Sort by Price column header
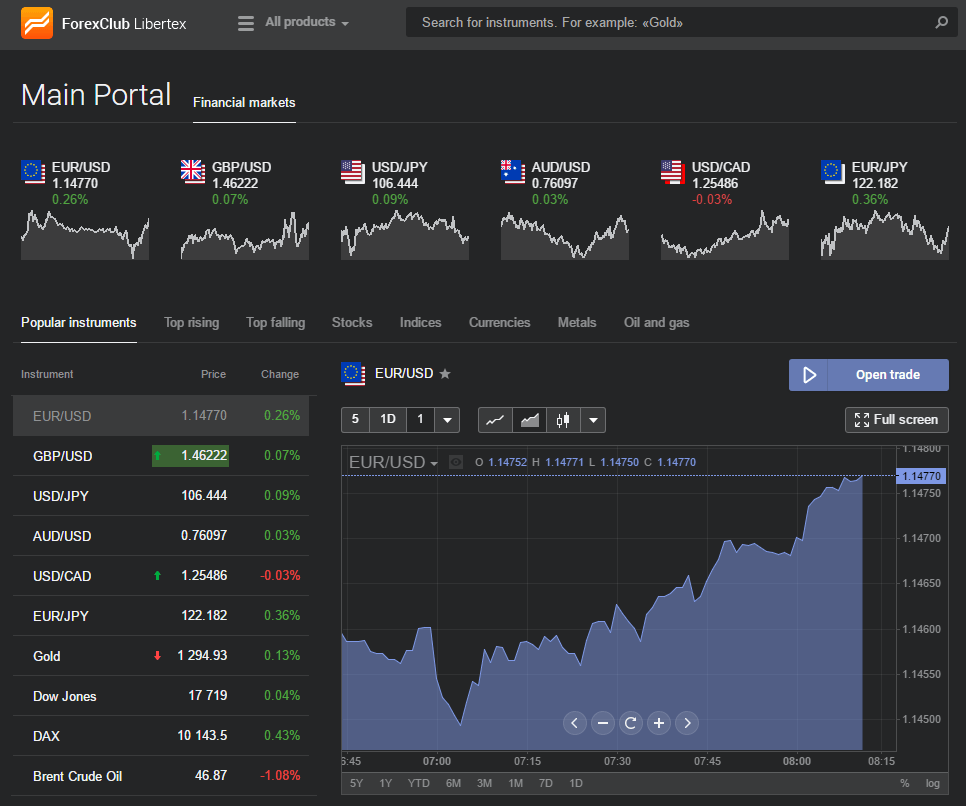Viewport: 966px width, 806px height. point(213,374)
